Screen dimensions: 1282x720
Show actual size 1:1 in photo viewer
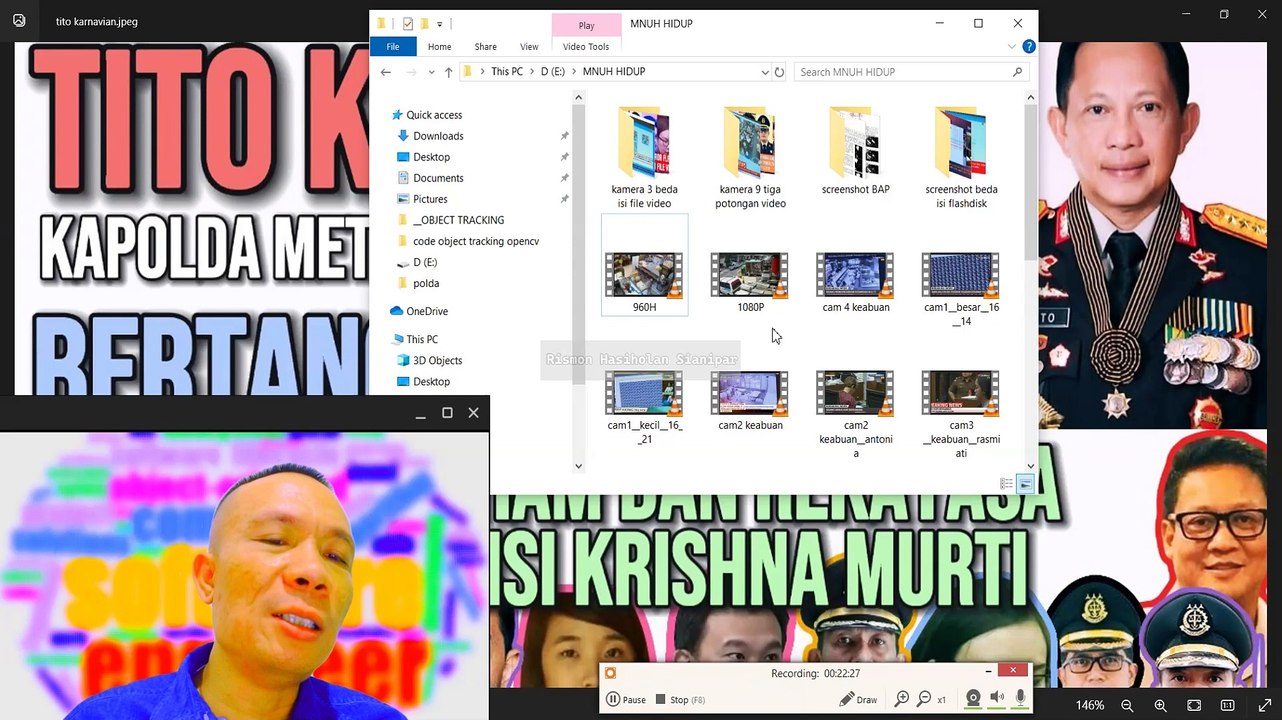click(1228, 705)
